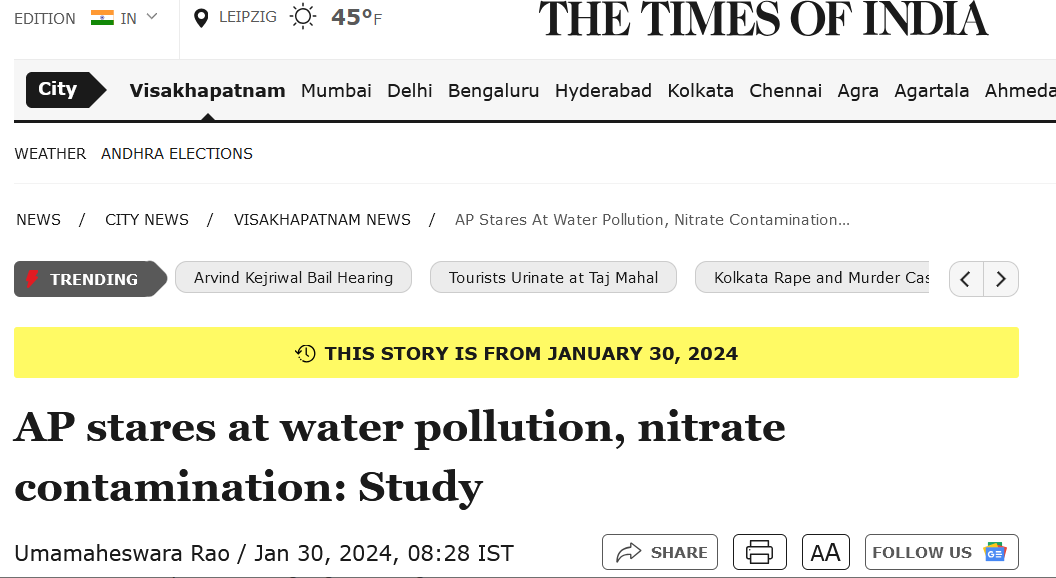Screen dimensions: 1056x578
Task: Go to City News breadcrumb
Action: pyautogui.click(x=147, y=220)
